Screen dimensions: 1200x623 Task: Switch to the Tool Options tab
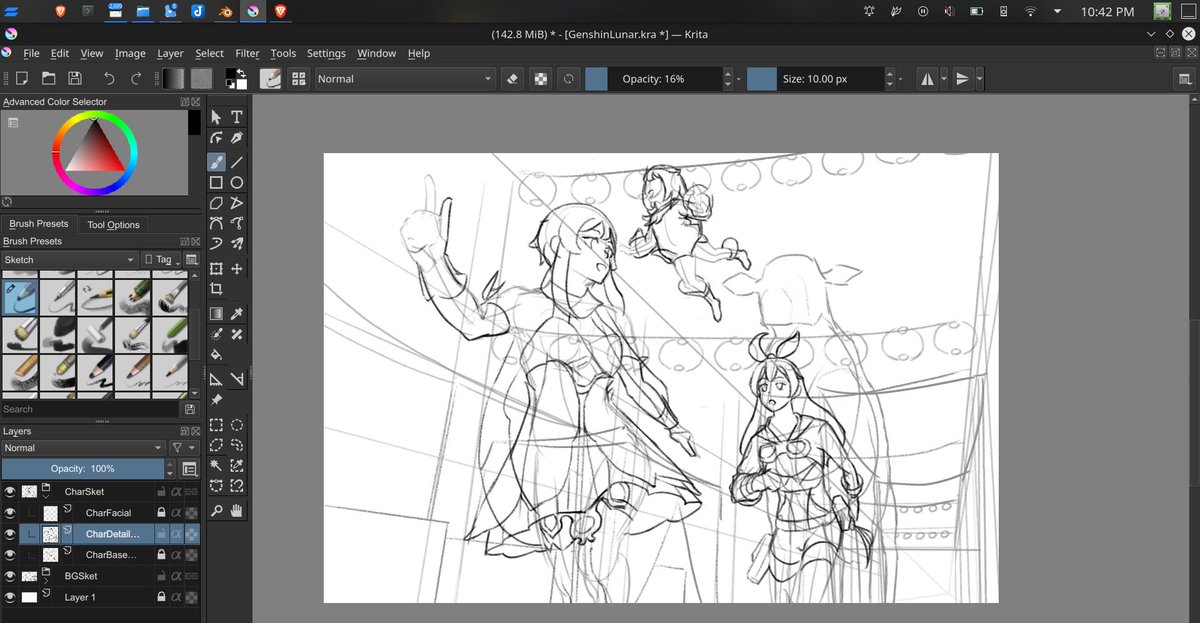113,225
